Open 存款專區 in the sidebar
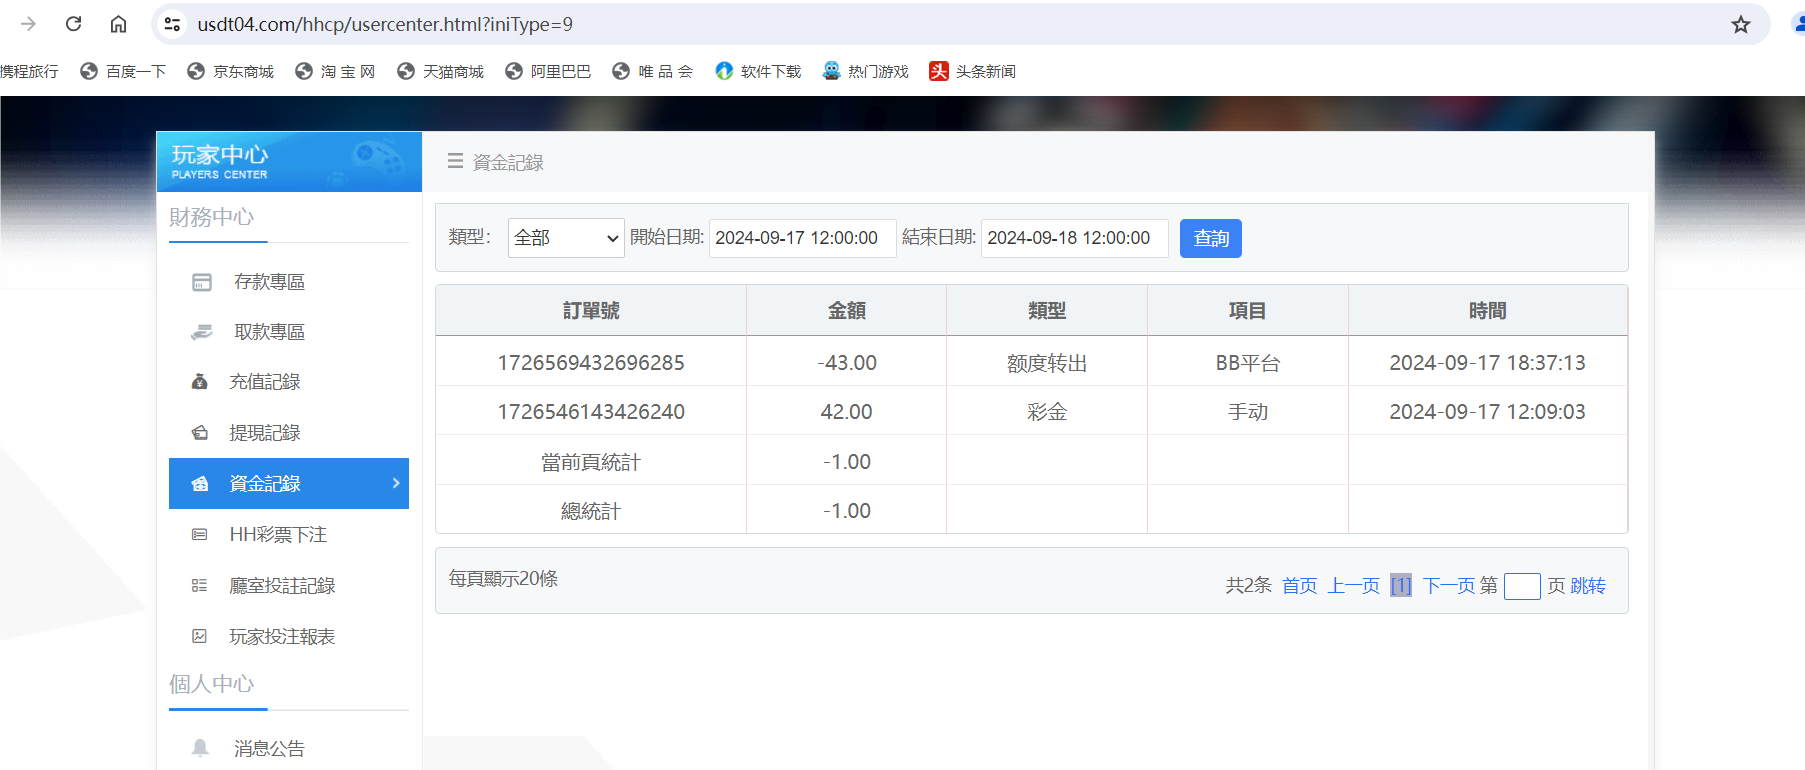1805x770 pixels. pyautogui.click(x=269, y=282)
